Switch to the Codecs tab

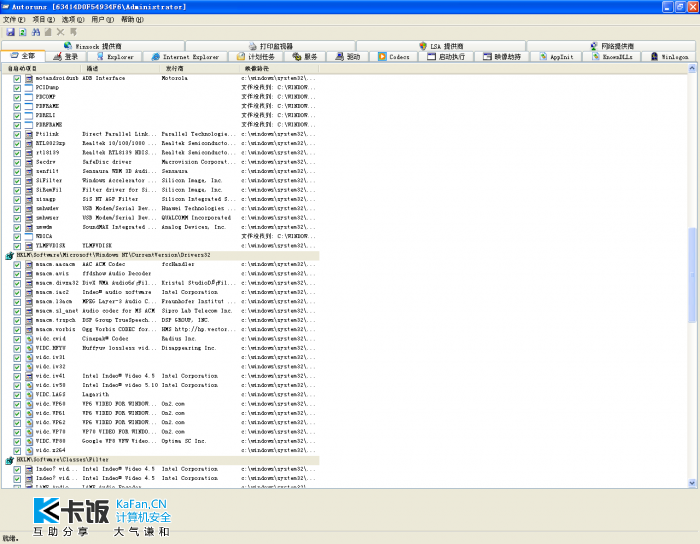point(394,57)
